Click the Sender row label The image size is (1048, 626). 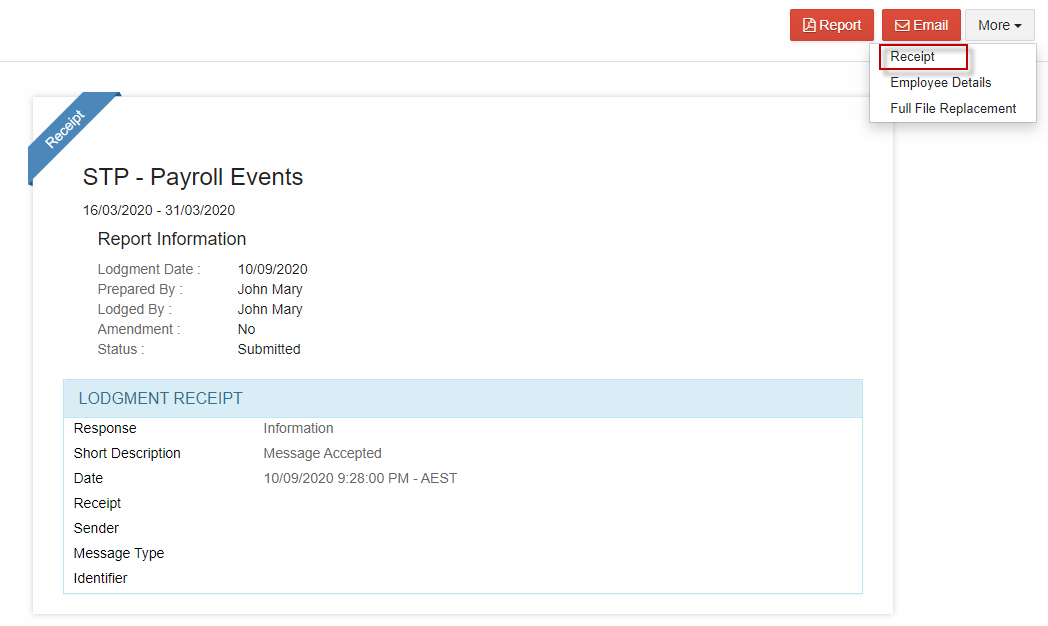pos(96,528)
